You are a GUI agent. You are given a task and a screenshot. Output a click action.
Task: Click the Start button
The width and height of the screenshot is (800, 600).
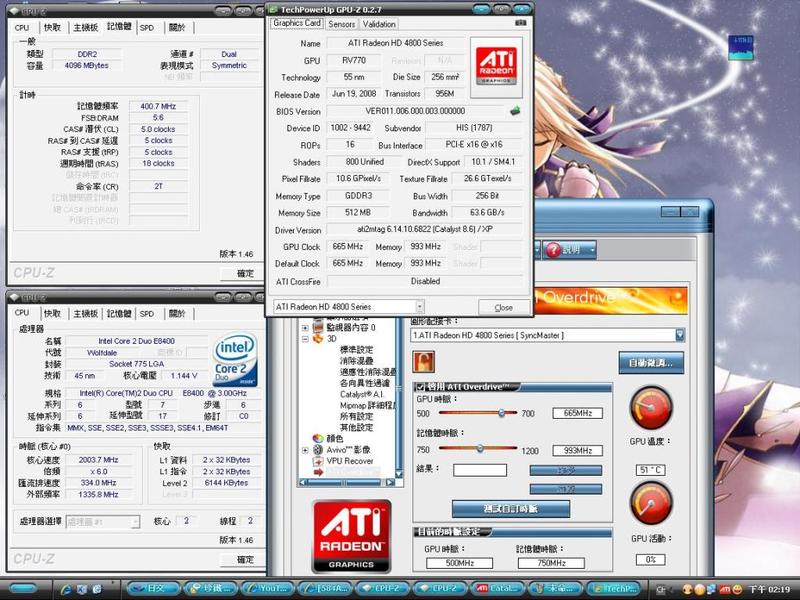22,589
